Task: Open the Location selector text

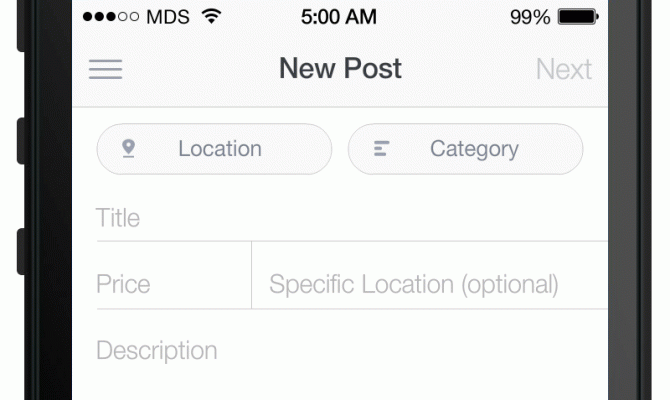Action: click(x=219, y=149)
